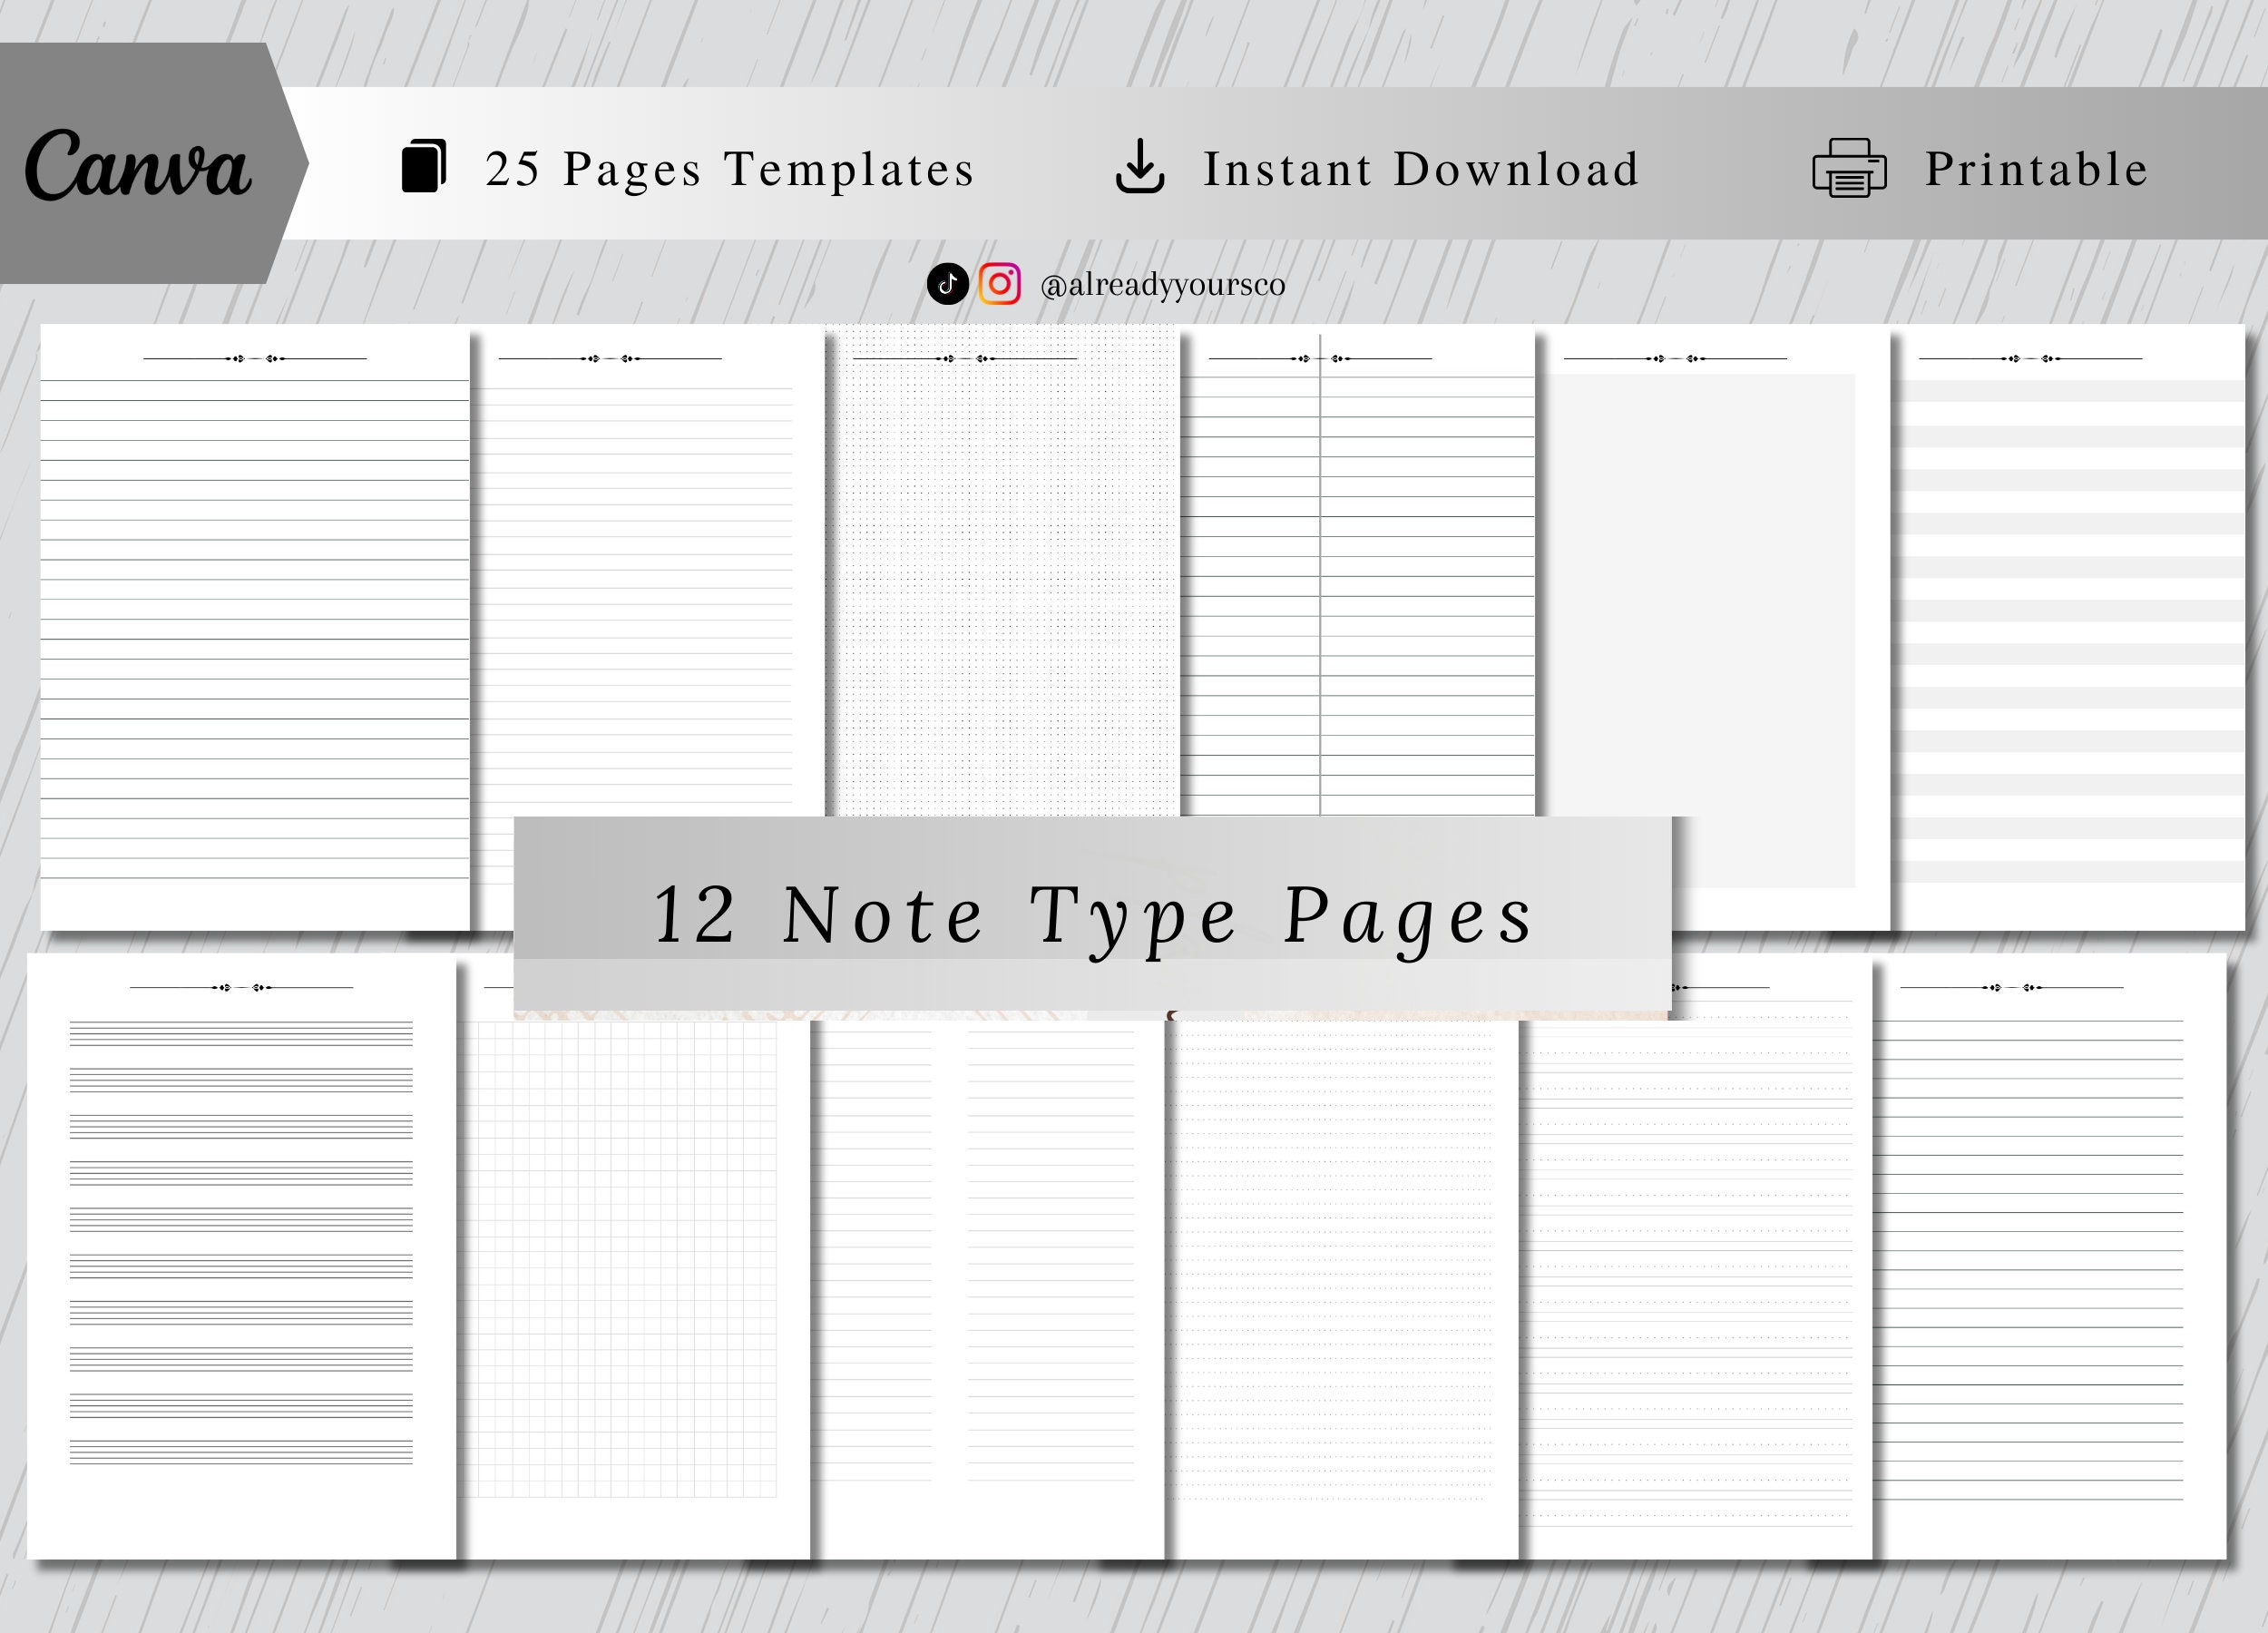Click the @alreadyyoursco handle
This screenshot has width=2268, height=1633.
click(1162, 285)
